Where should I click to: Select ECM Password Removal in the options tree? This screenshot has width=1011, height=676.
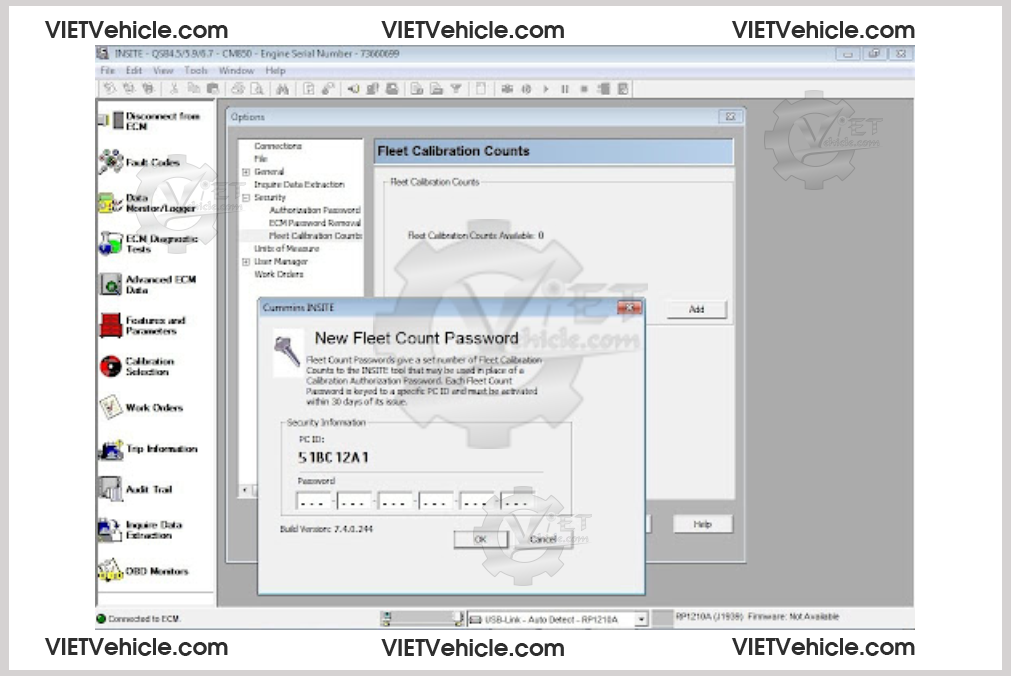(x=315, y=223)
